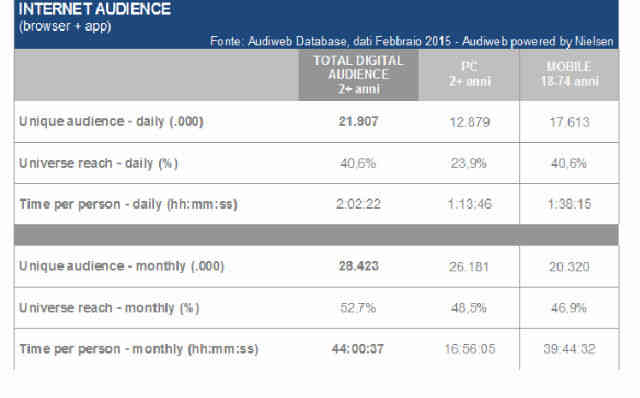
Task: Click the 21.907 daily total audience value
Action: 358,122
